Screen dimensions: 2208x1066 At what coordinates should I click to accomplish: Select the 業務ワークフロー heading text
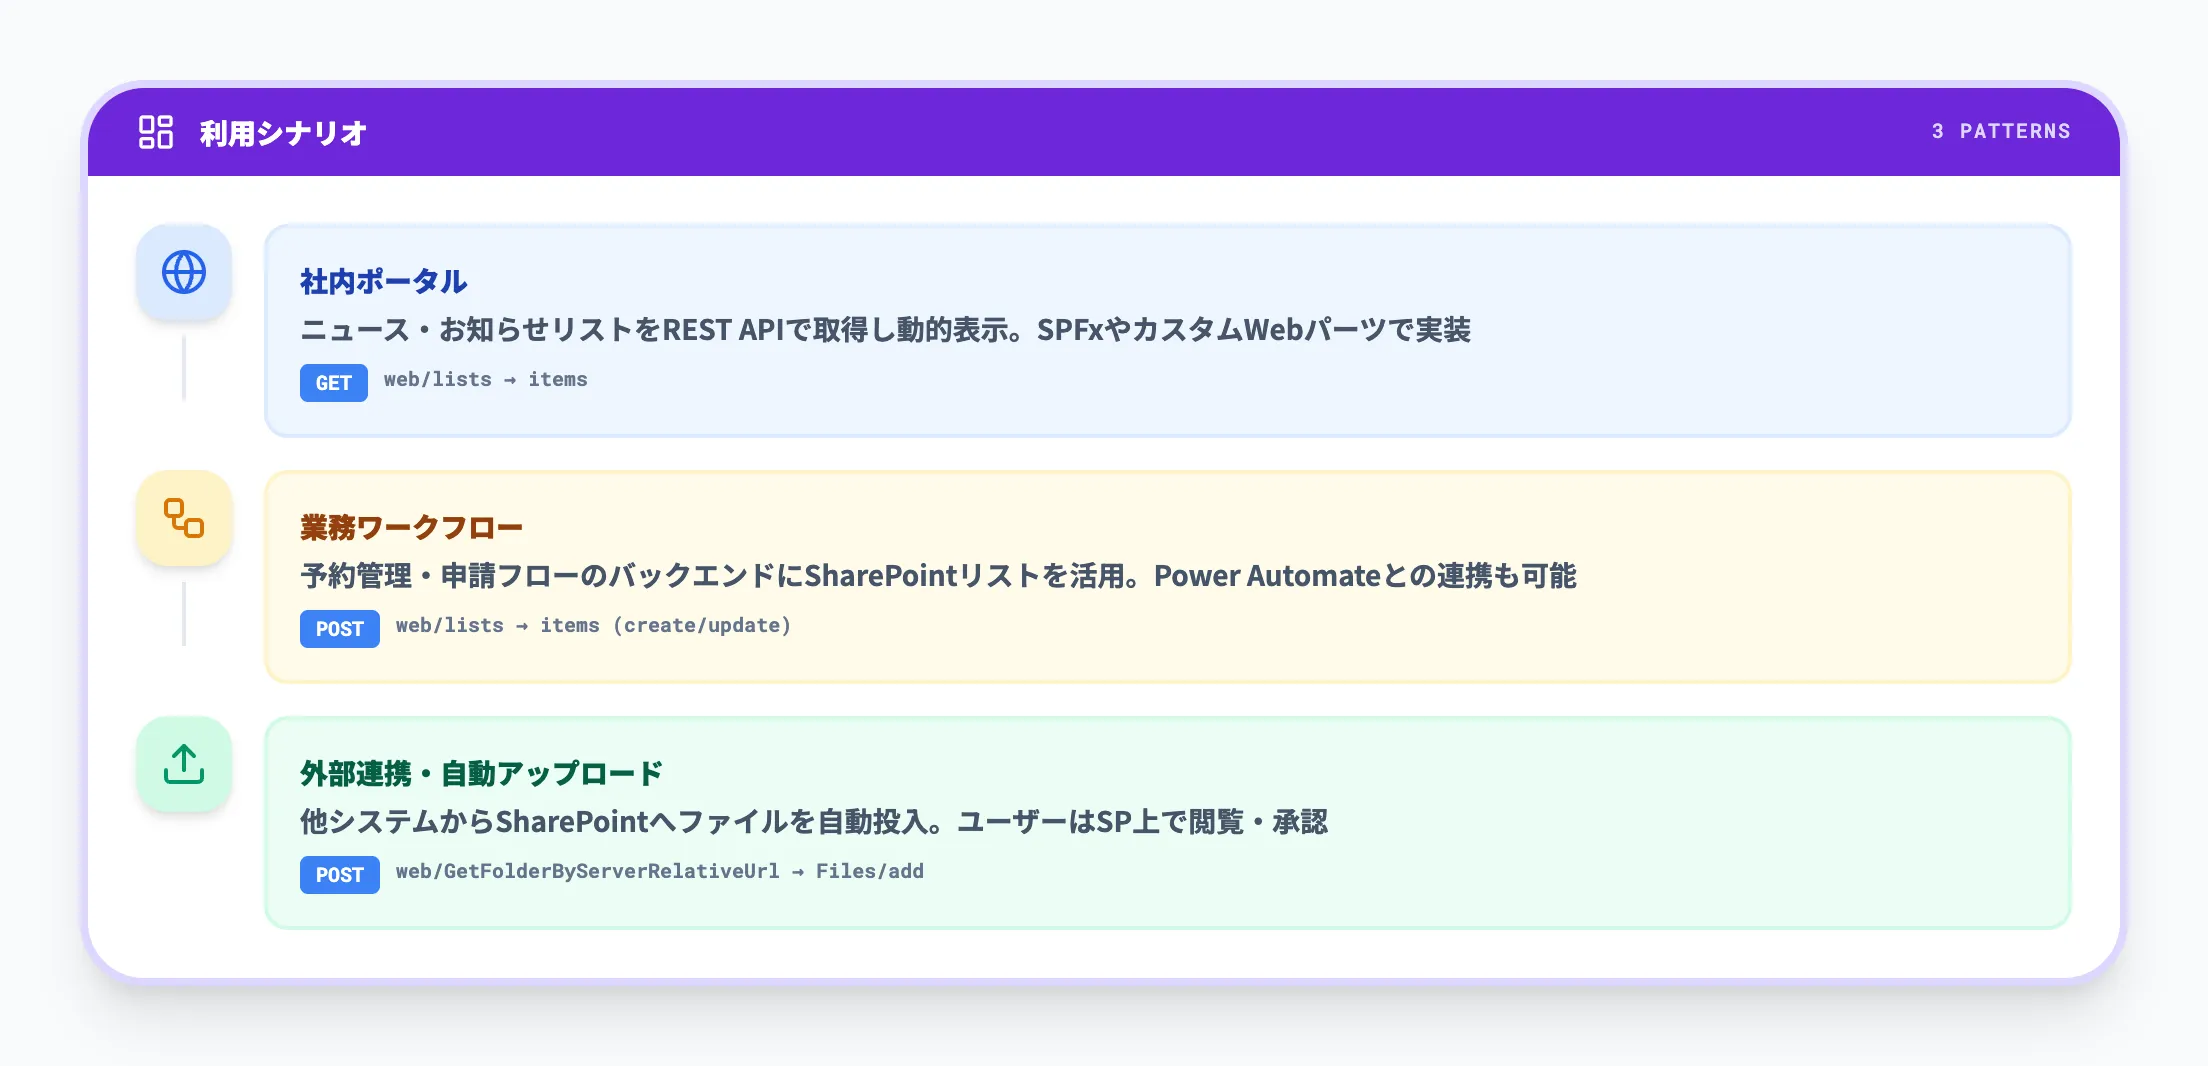[x=411, y=527]
